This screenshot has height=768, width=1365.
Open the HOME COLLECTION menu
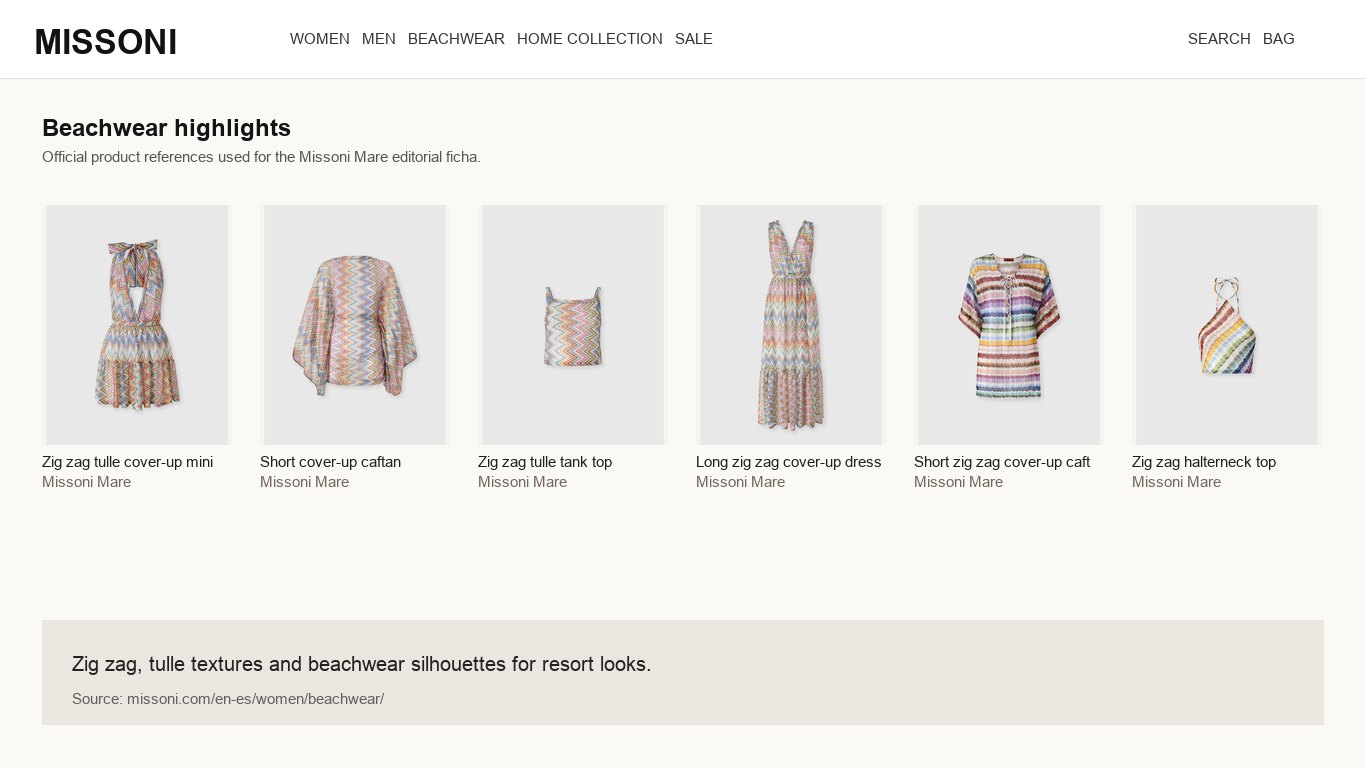point(590,39)
